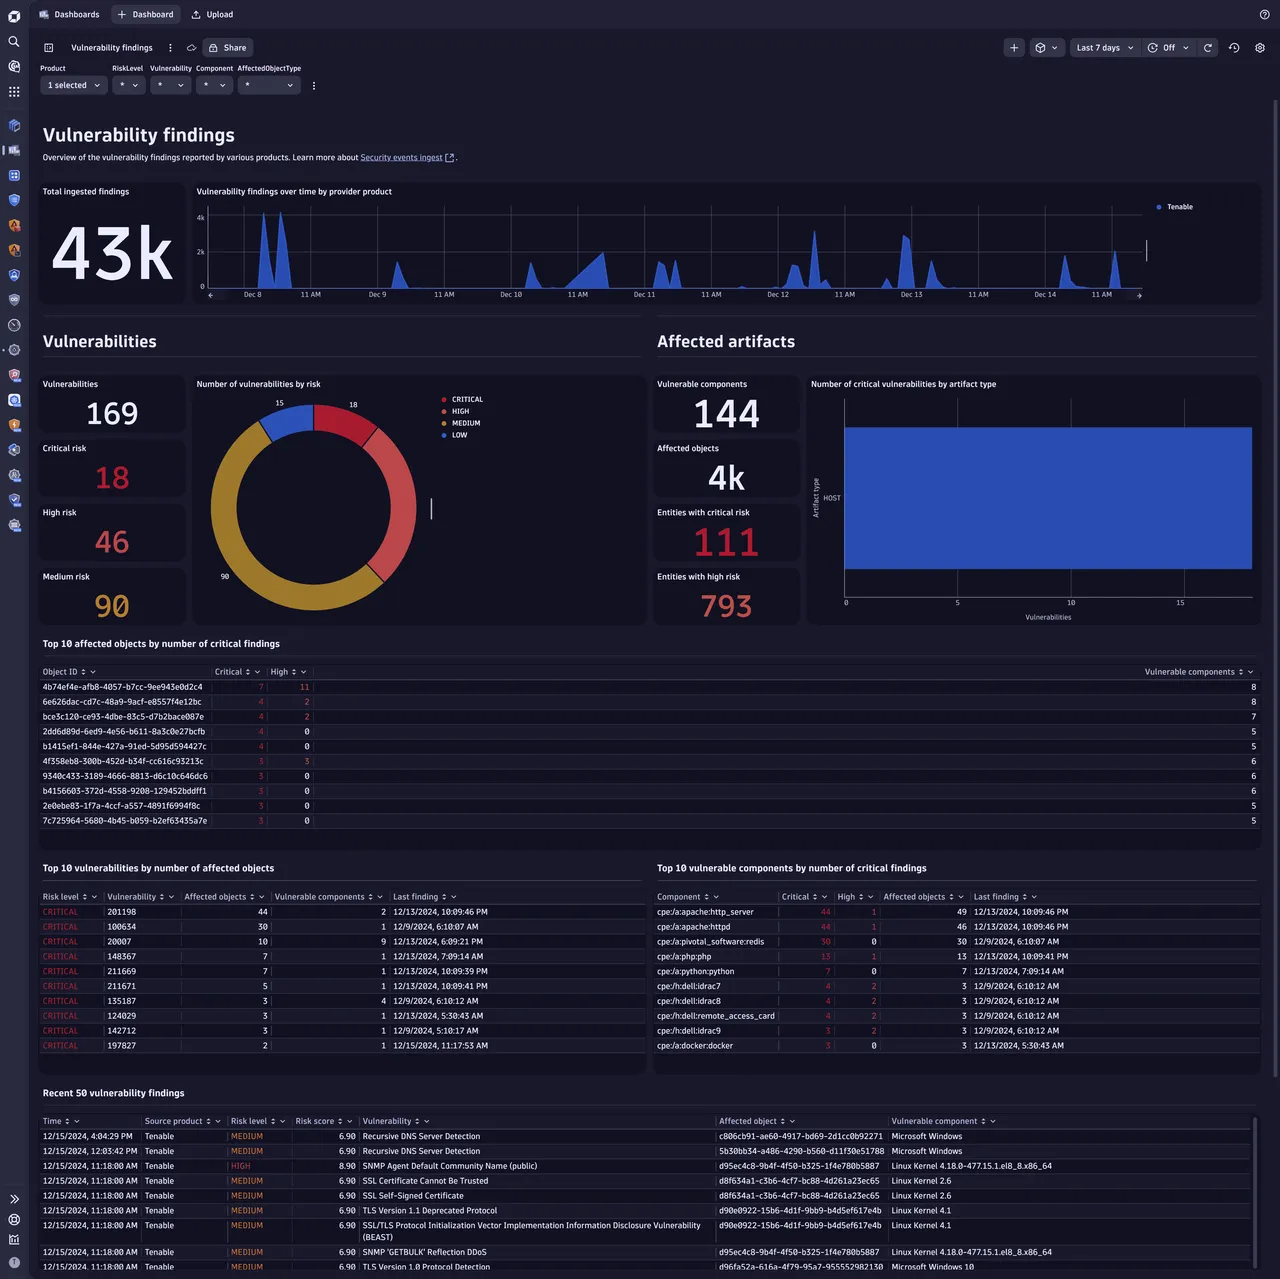This screenshot has width=1280, height=1279.
Task: Open the Object ID column menu
Action: 93,673
